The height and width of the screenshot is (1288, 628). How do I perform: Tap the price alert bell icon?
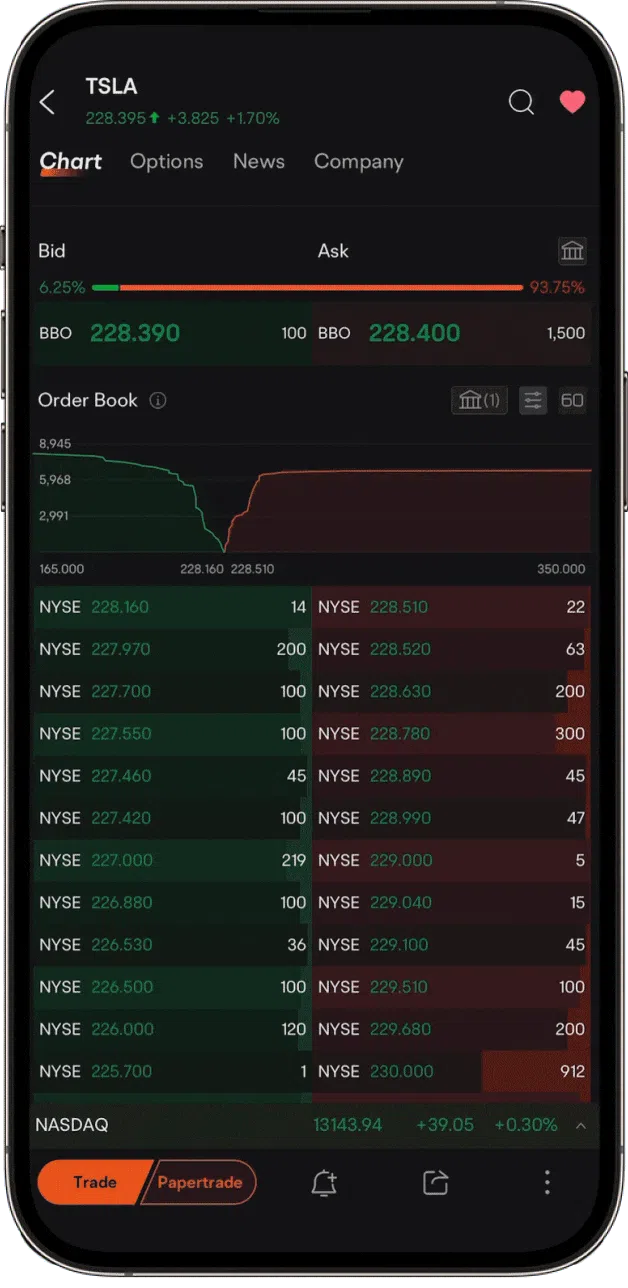324,1183
